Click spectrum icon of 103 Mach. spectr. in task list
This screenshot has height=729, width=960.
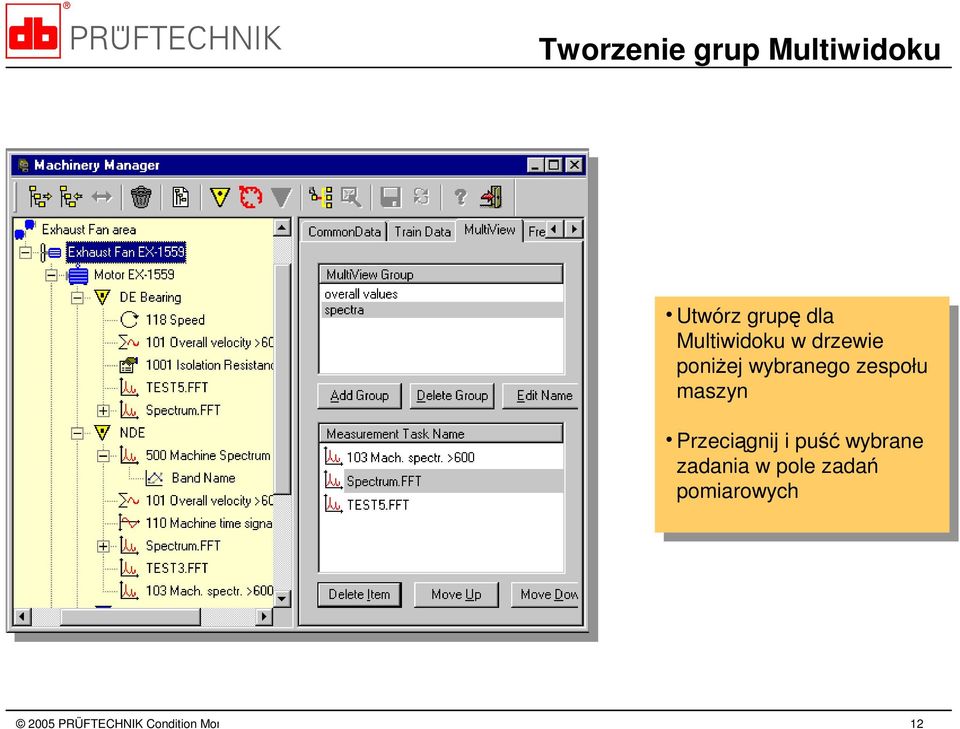[x=332, y=457]
